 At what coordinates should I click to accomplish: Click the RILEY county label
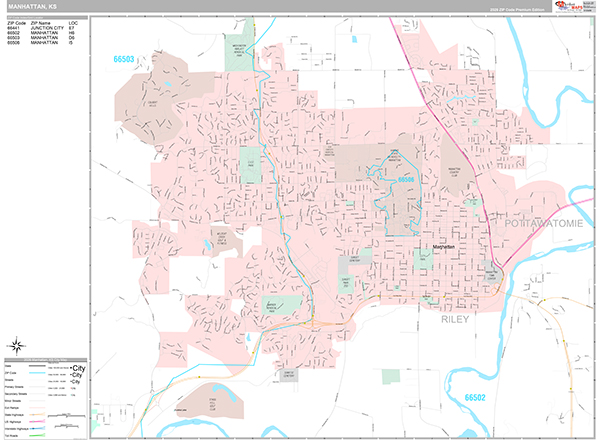(455, 319)
